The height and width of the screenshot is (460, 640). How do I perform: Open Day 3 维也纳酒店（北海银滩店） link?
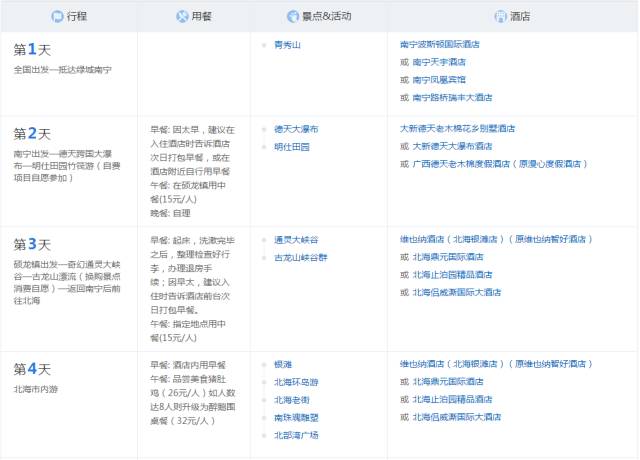click(x=496, y=239)
